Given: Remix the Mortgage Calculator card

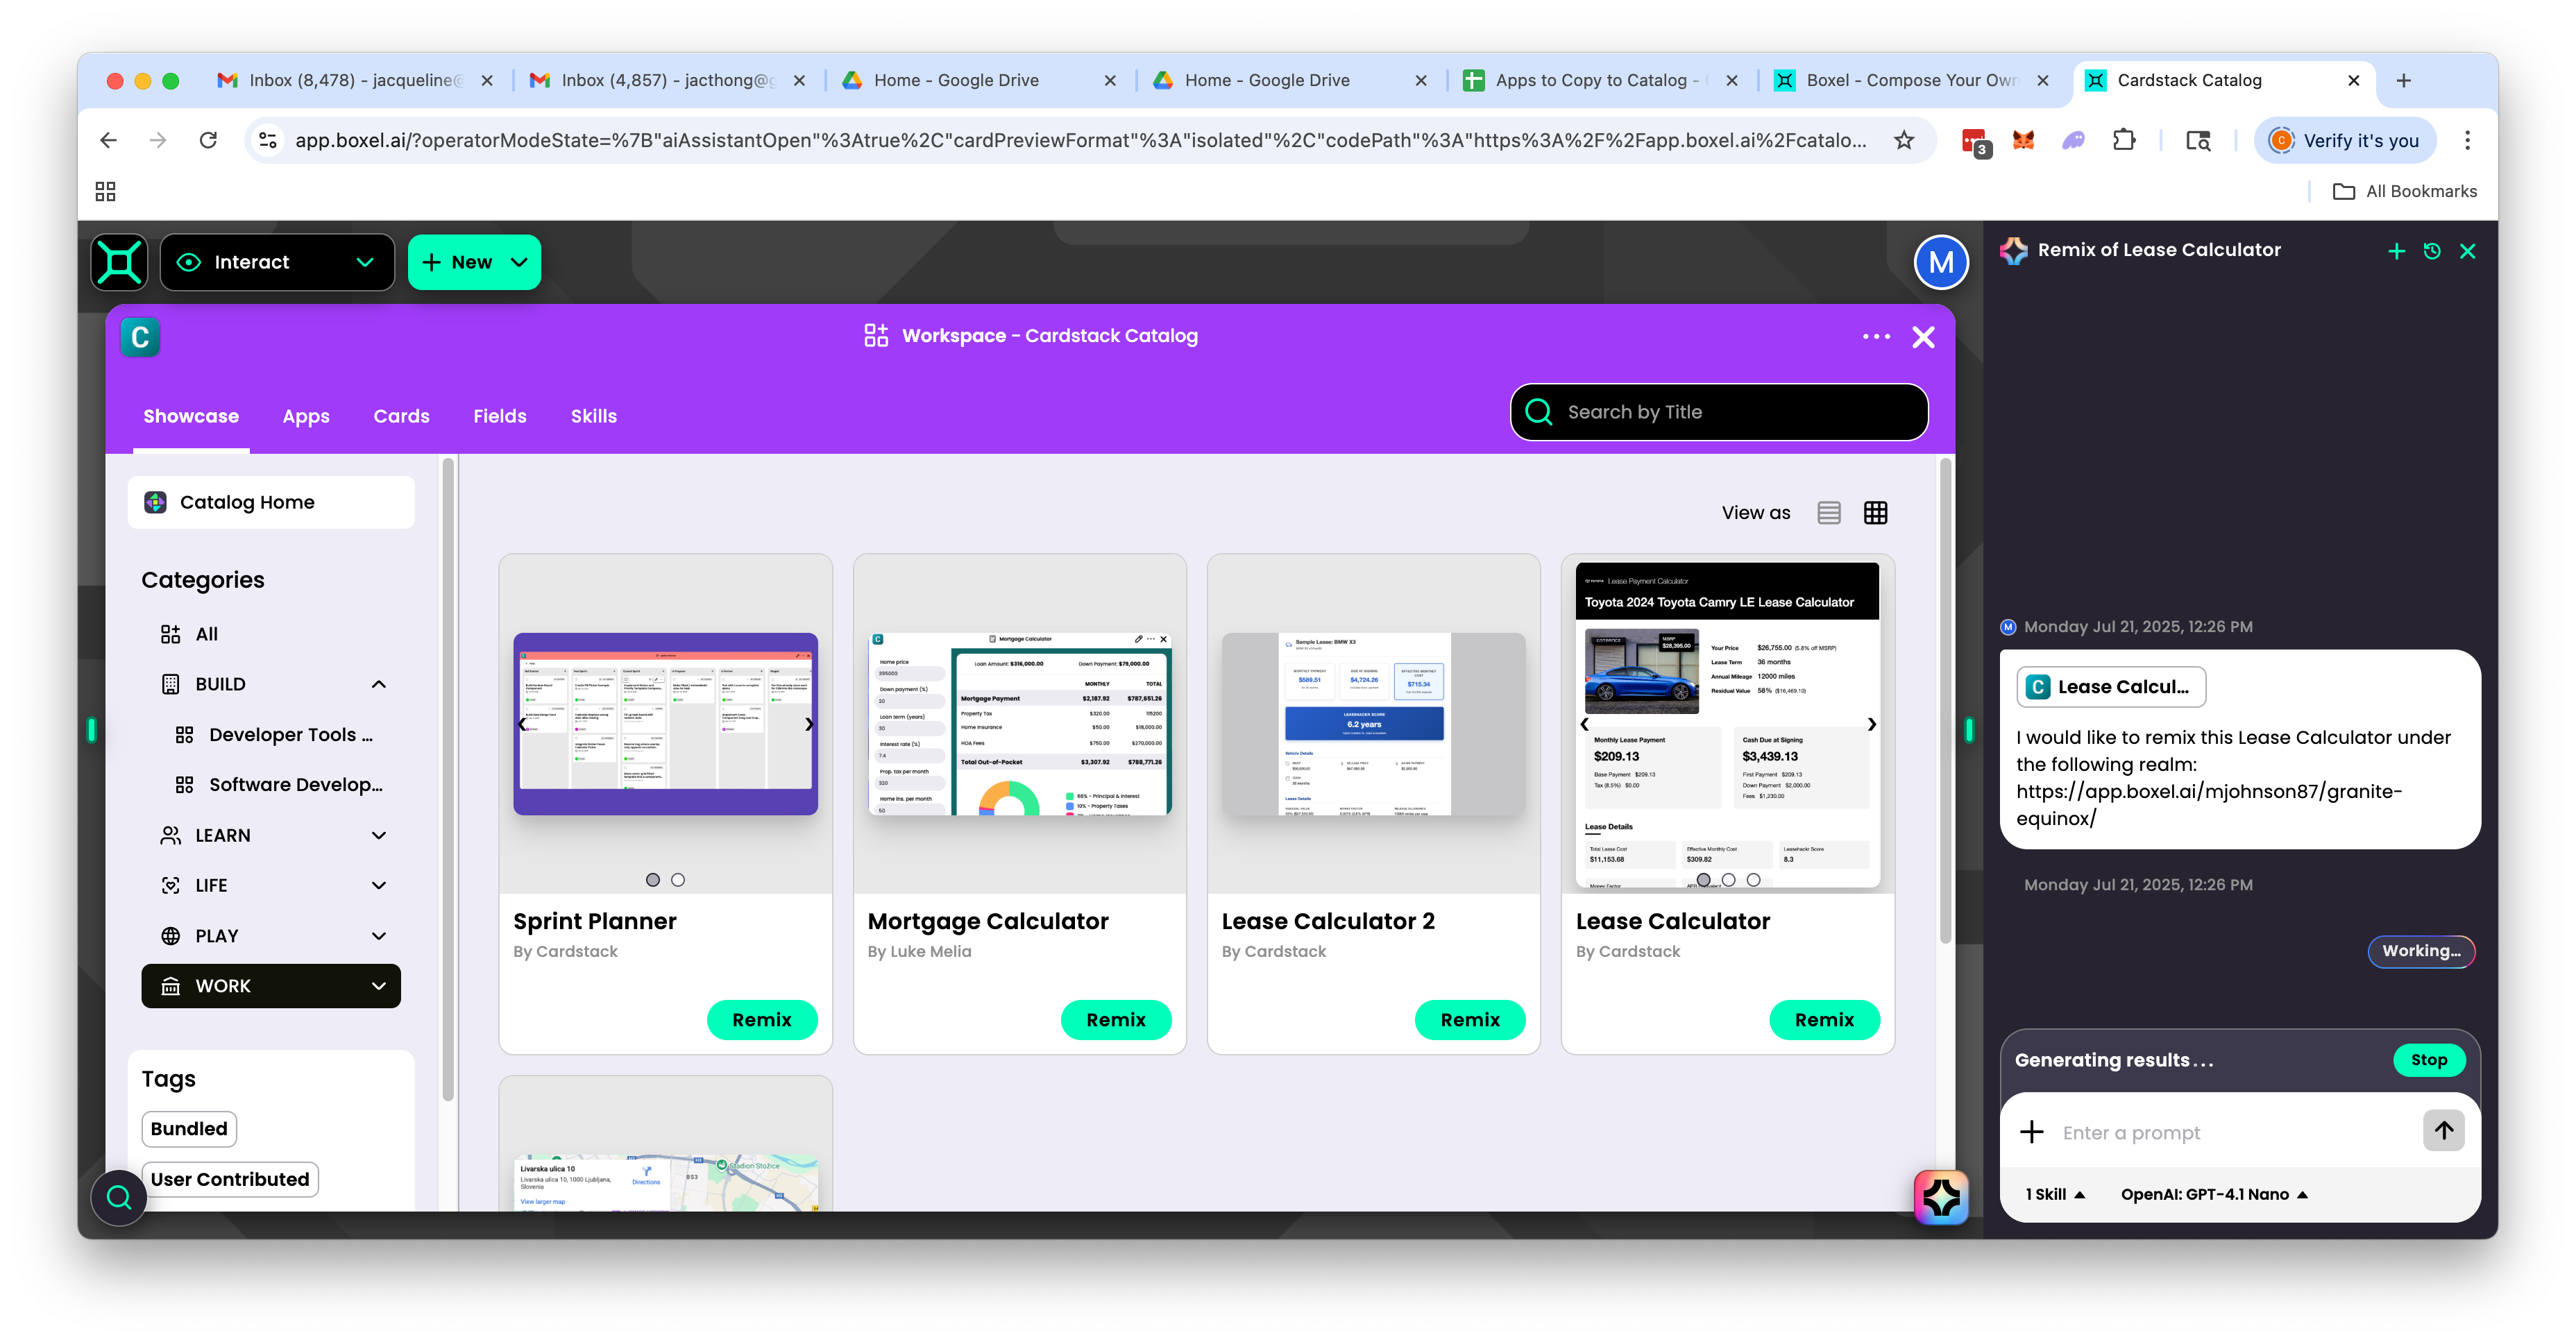Looking at the screenshot, I should point(1116,1020).
